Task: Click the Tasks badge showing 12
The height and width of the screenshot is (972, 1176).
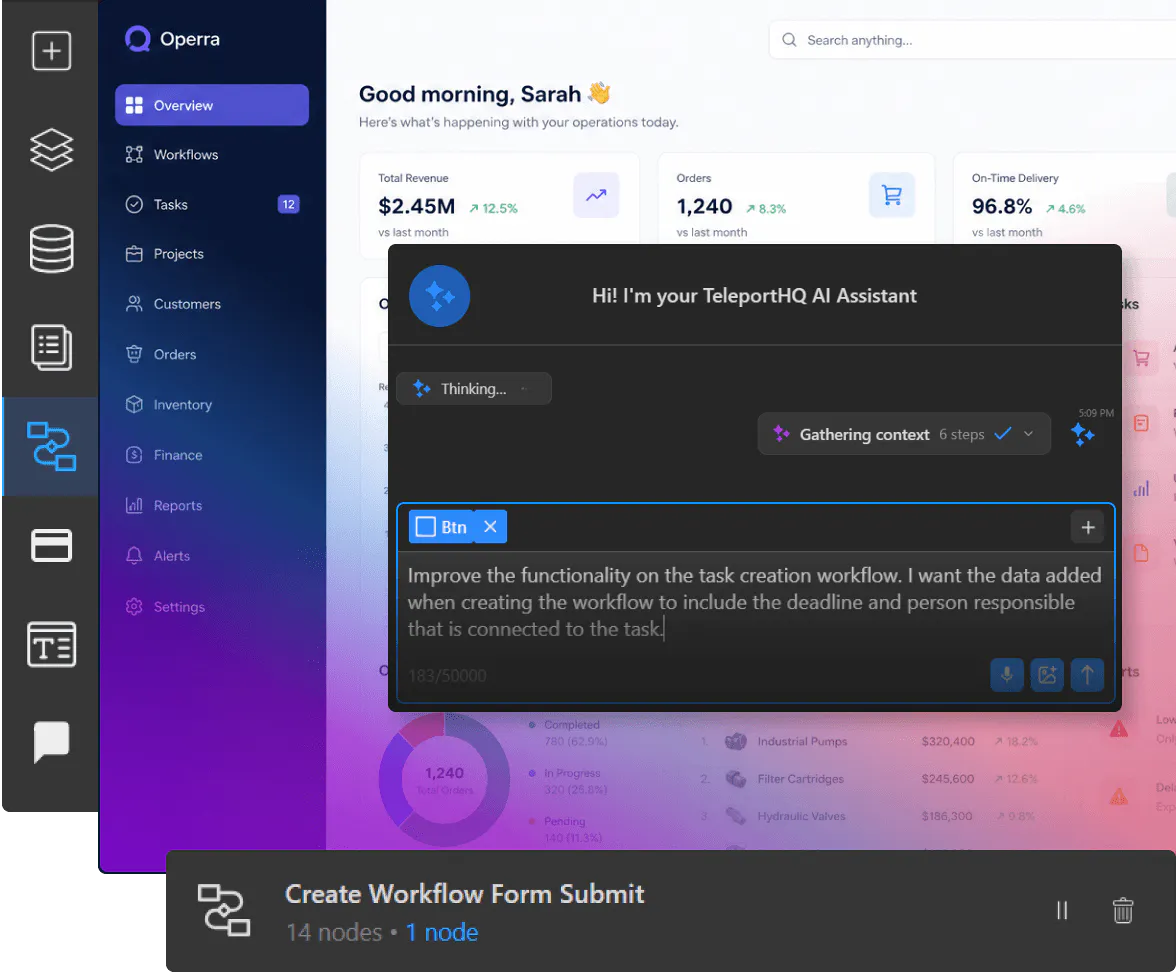Action: tap(289, 204)
